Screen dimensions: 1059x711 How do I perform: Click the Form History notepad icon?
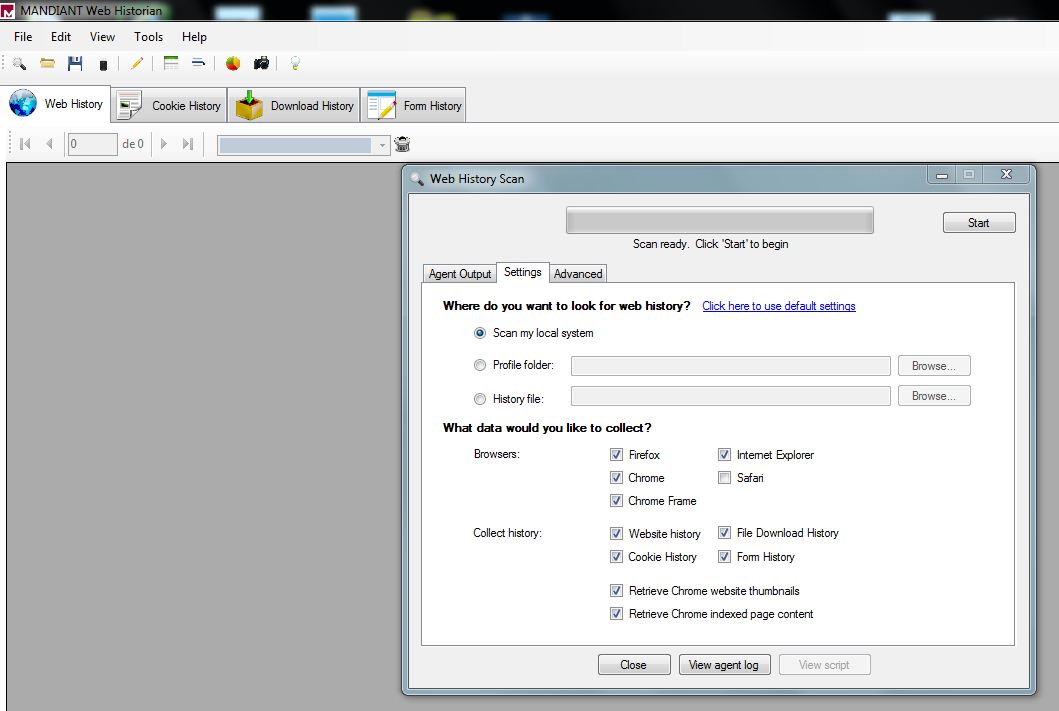point(382,105)
